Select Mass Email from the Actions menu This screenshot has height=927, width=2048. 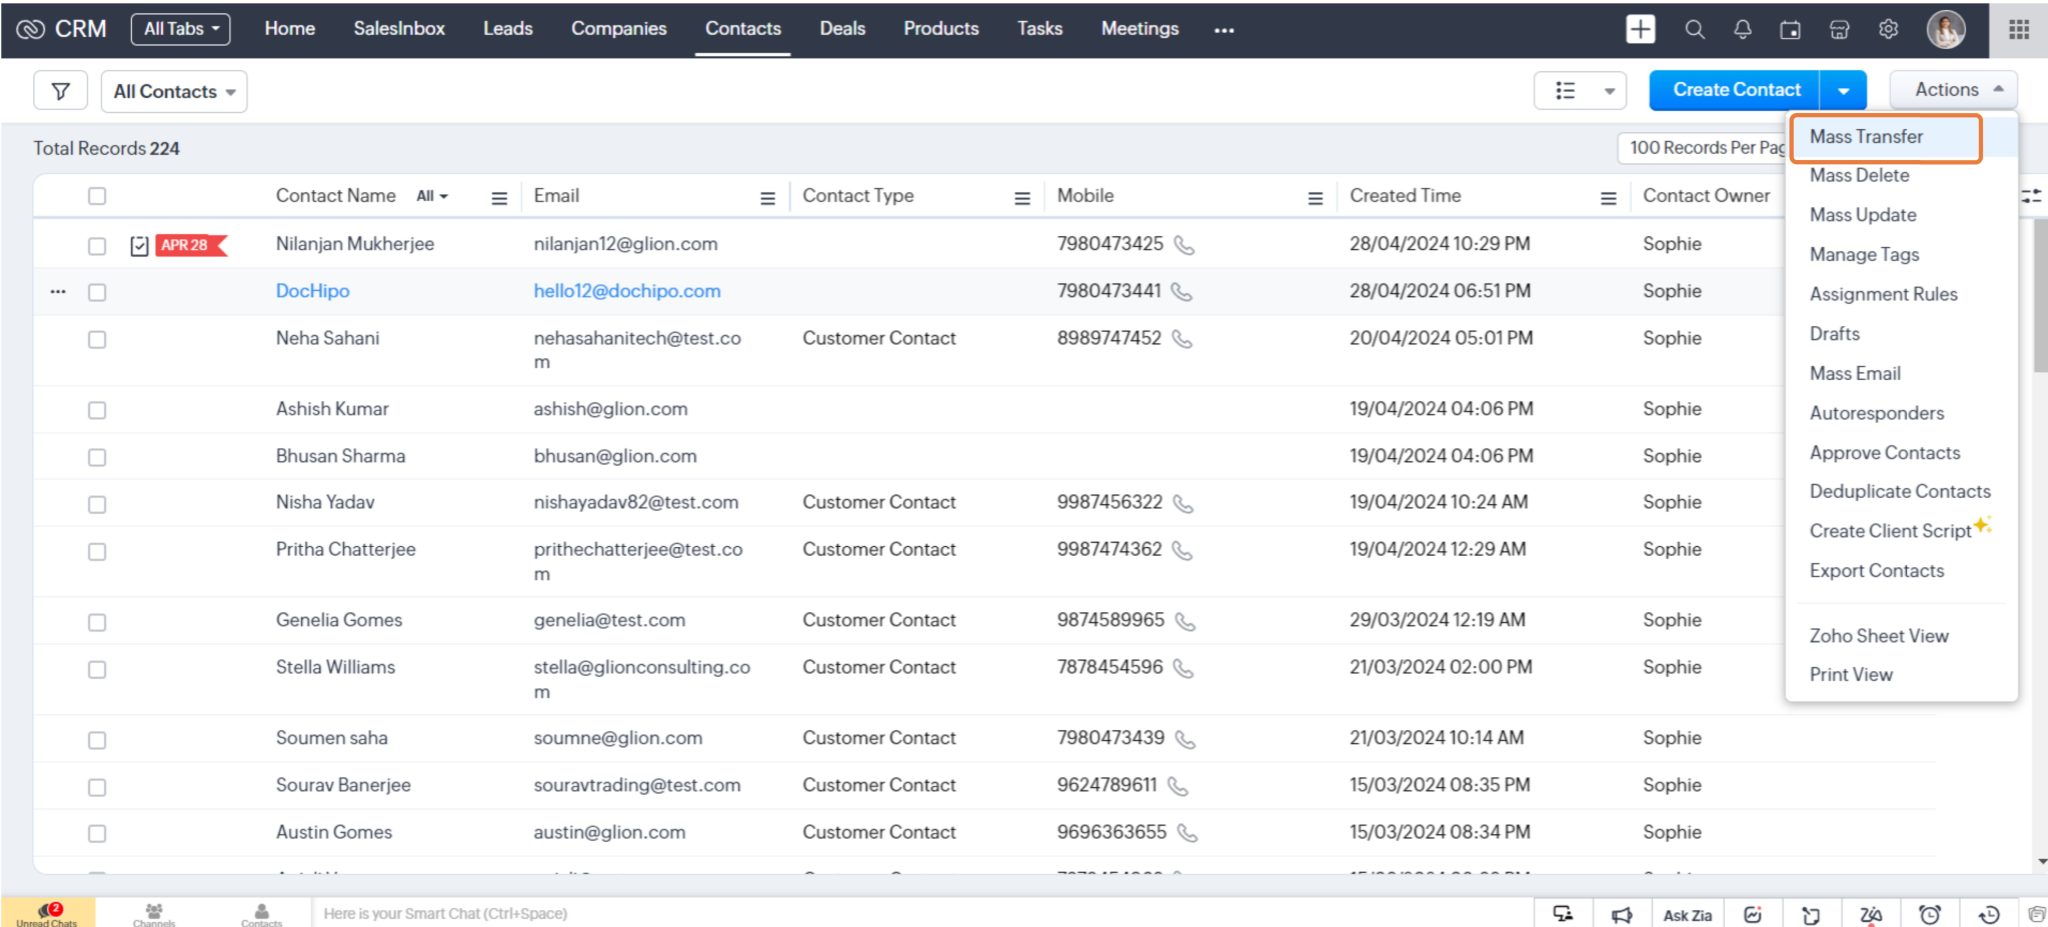[1854, 373]
